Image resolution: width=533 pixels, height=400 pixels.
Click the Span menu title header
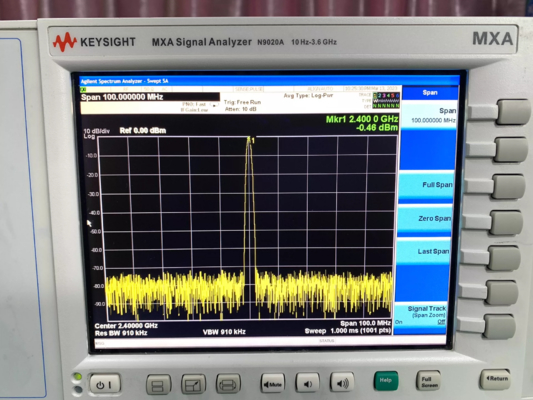coord(430,93)
